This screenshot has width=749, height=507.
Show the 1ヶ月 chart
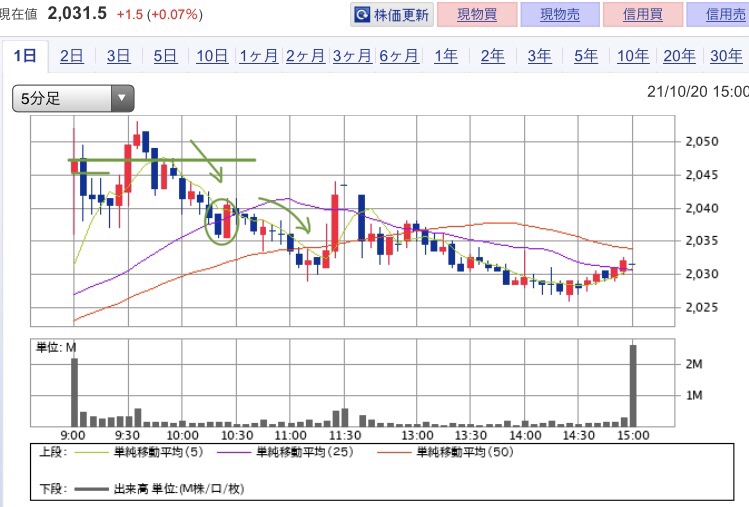258,56
